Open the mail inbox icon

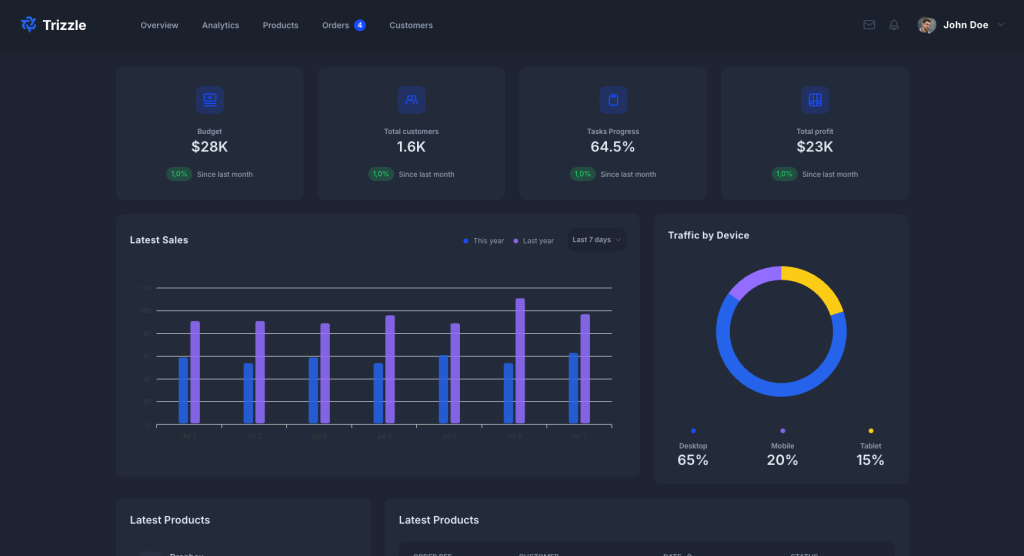point(869,25)
